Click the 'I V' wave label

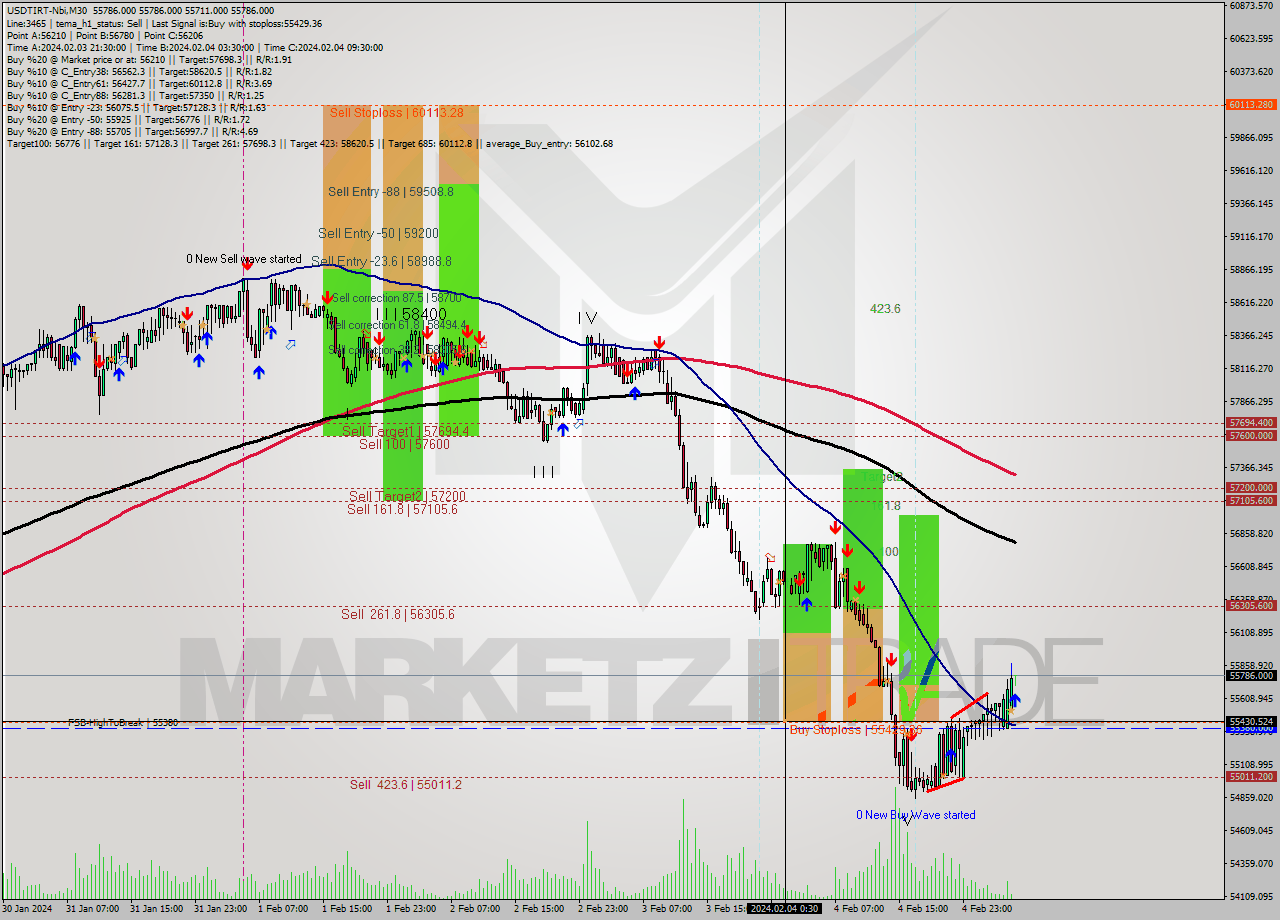(586, 318)
